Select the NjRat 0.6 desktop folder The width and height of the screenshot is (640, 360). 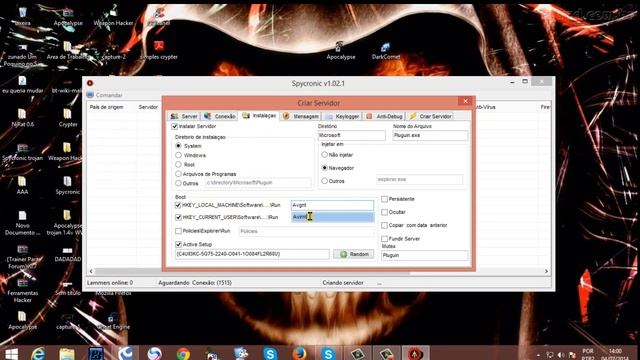pos(22,118)
